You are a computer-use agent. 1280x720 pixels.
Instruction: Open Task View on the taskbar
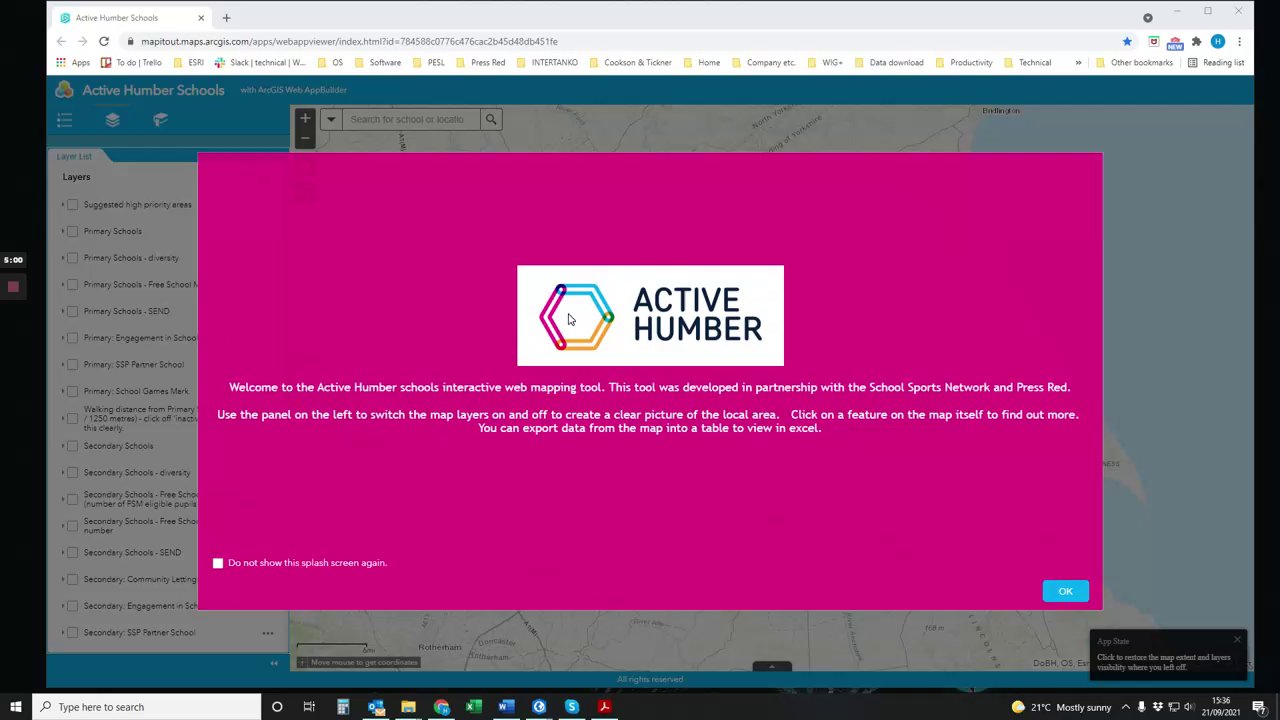click(x=309, y=707)
